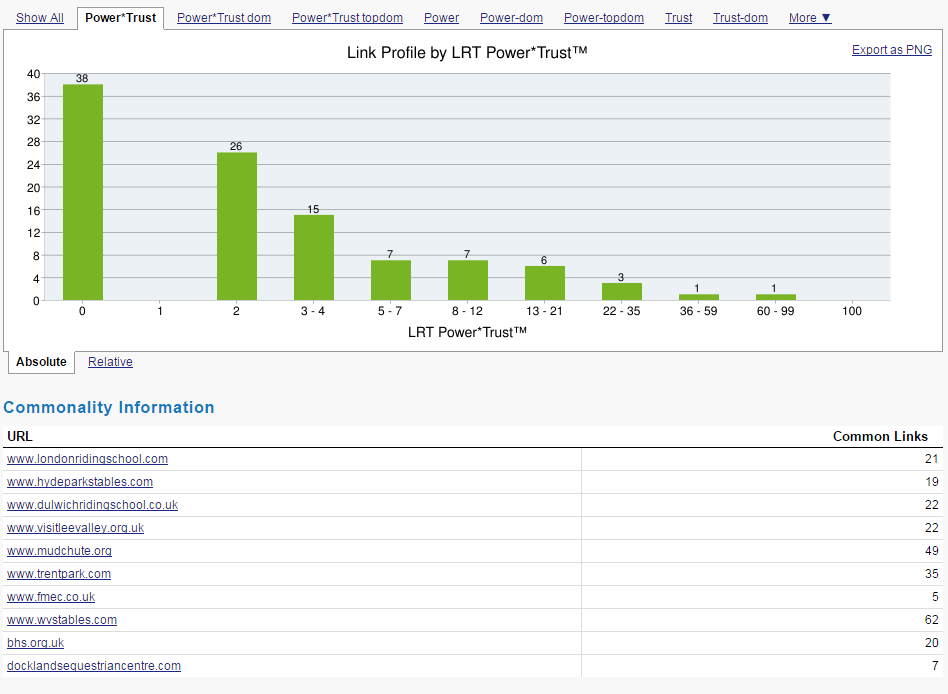Screen dimensions: 948x694
Task: Expand the More dropdown menu
Action: [x=810, y=18]
